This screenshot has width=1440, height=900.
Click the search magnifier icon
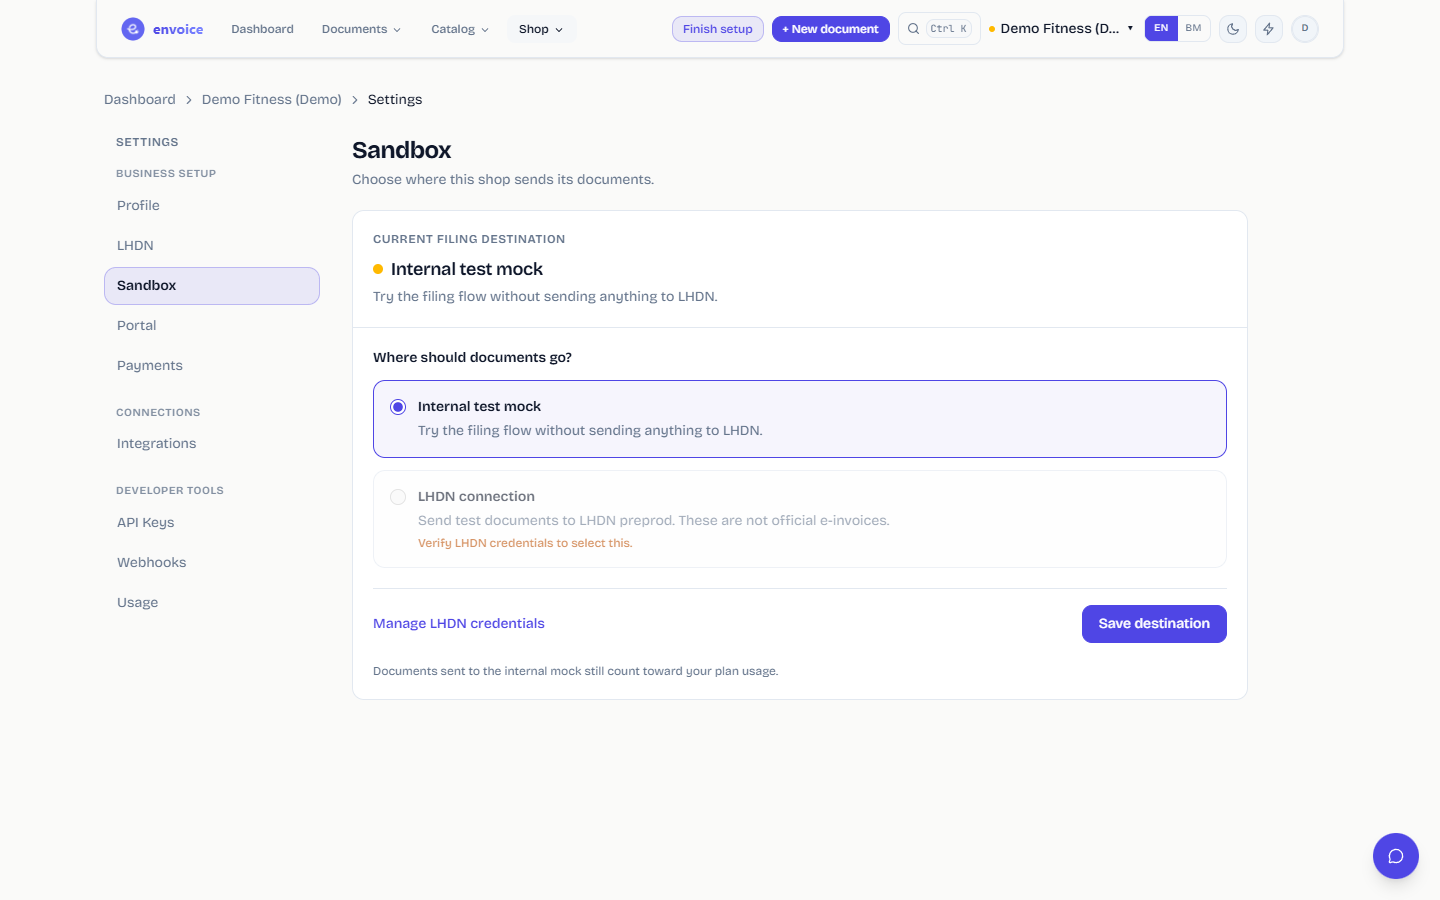pos(913,29)
